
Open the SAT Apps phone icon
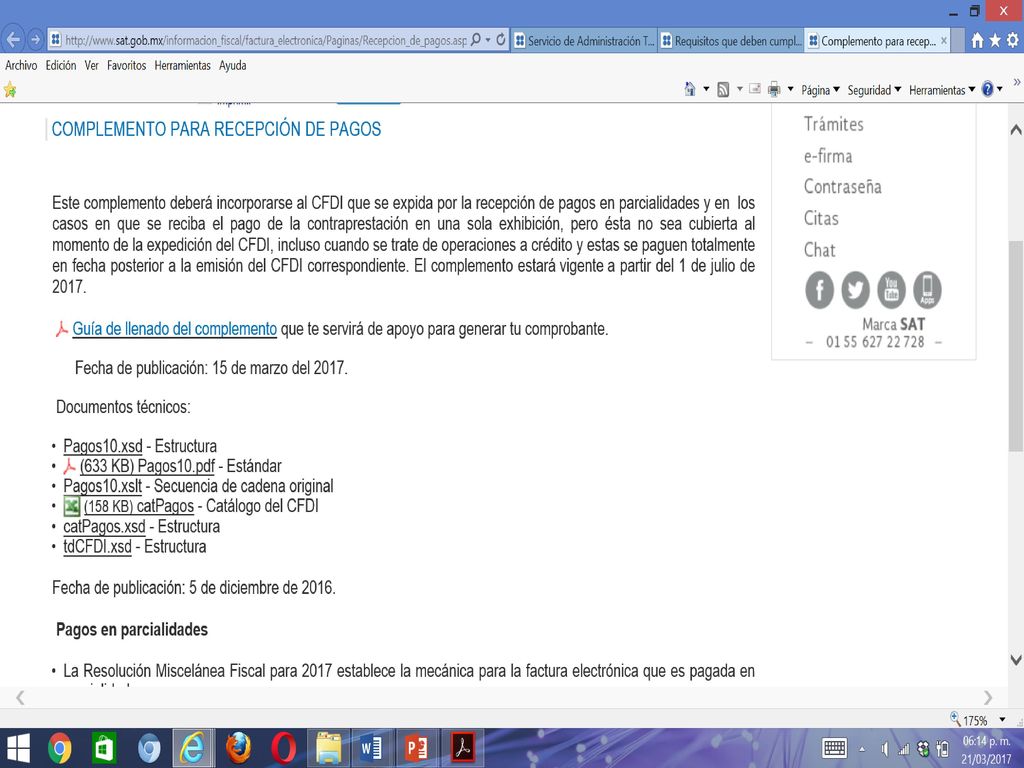[927, 289]
